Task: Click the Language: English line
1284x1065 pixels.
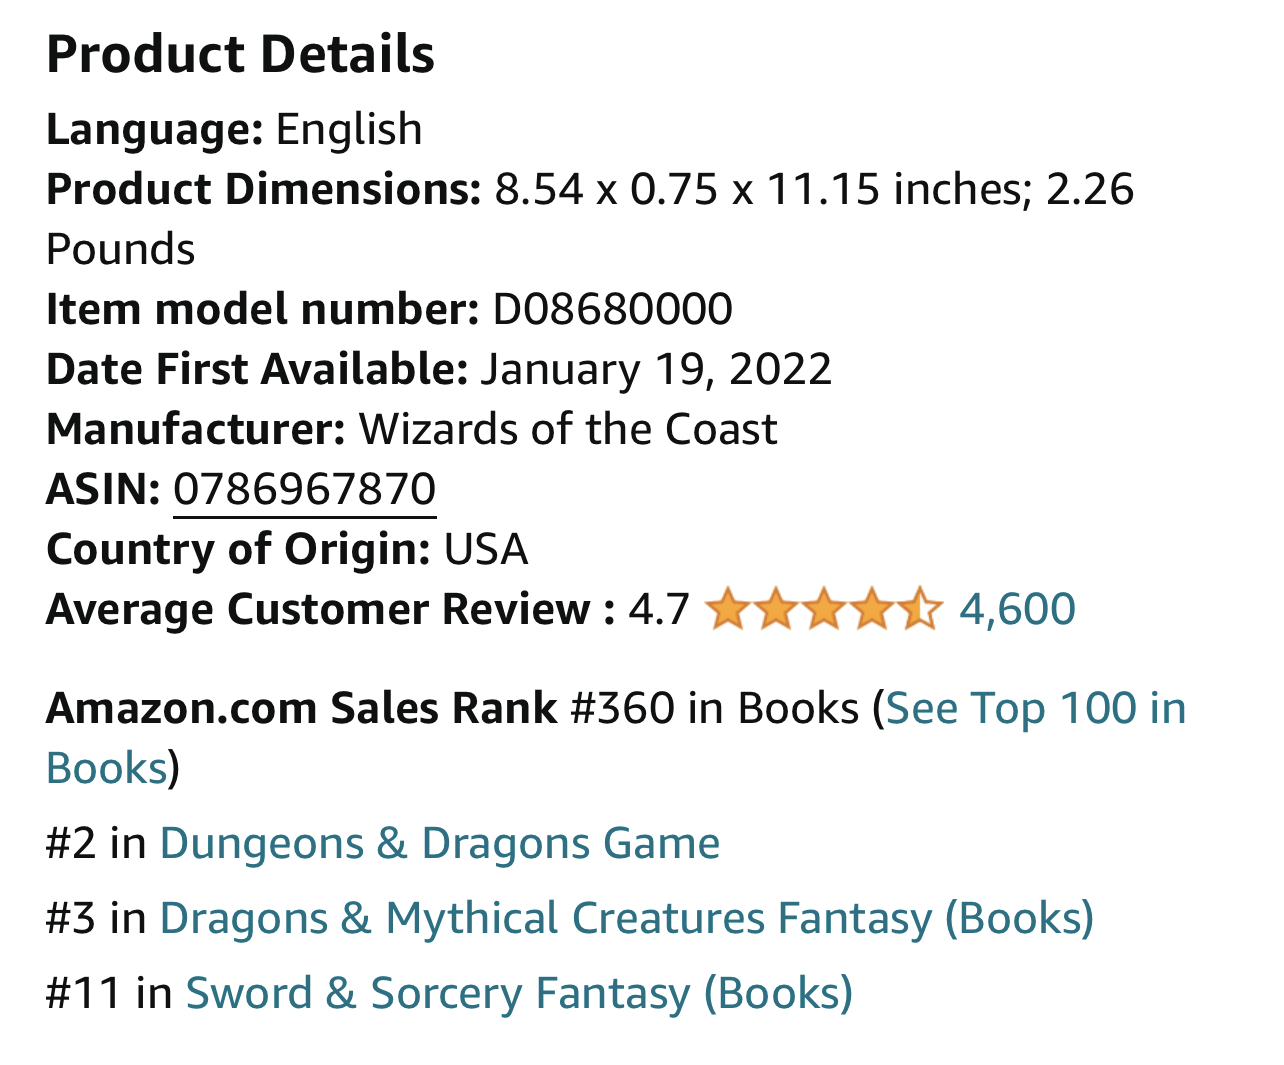Action: point(234,130)
